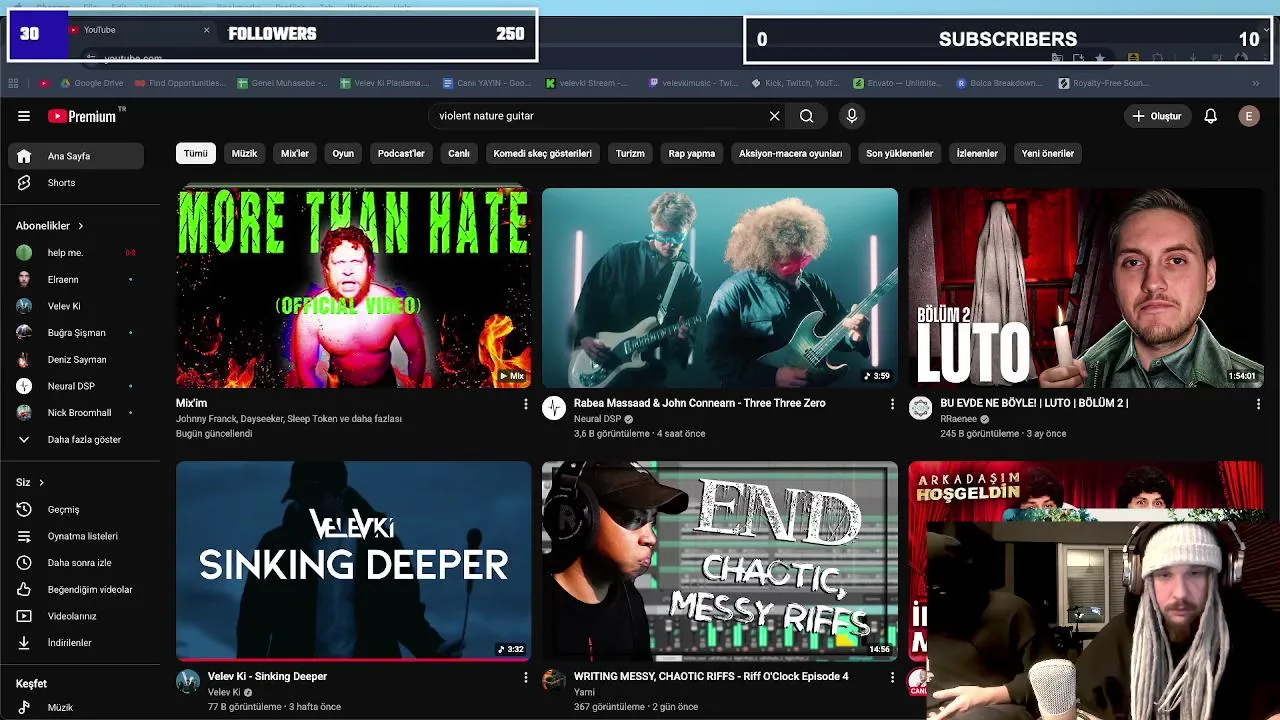
Task: Open the help me. subscription channel
Action: pos(76,253)
